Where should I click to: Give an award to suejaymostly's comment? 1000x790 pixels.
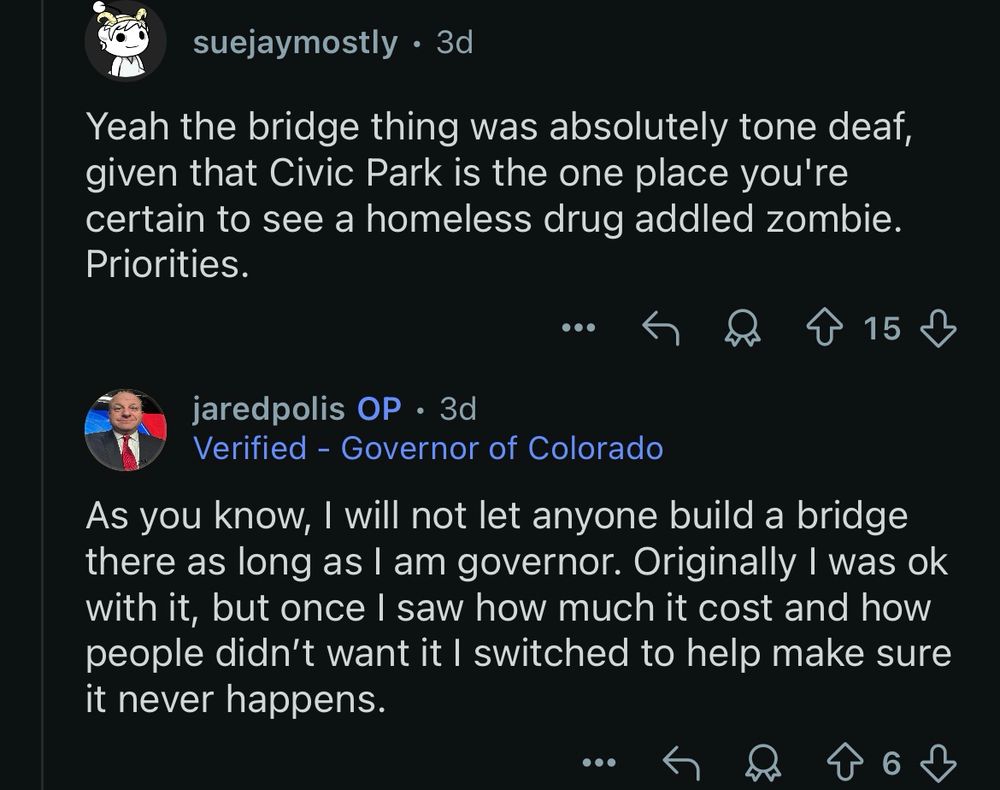pos(742,327)
